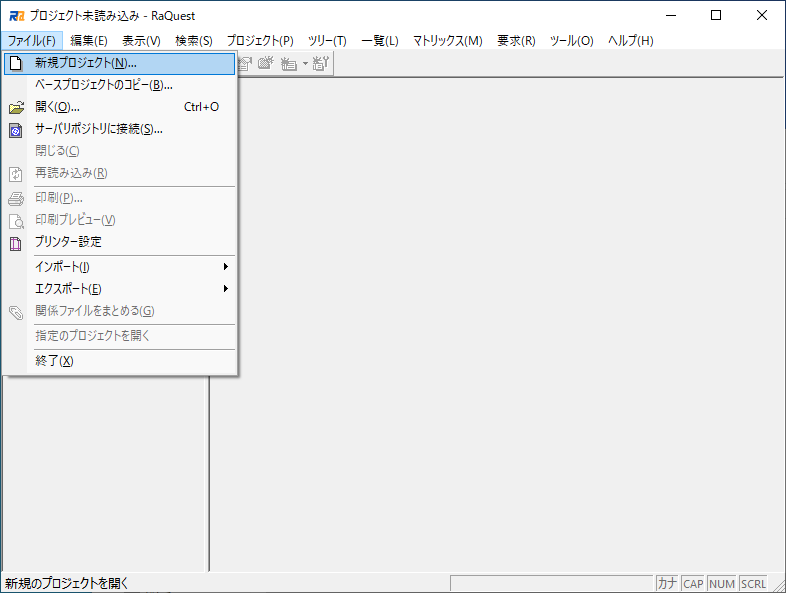Open the 編集(E) menu
This screenshot has width=786, height=593.
89,41
